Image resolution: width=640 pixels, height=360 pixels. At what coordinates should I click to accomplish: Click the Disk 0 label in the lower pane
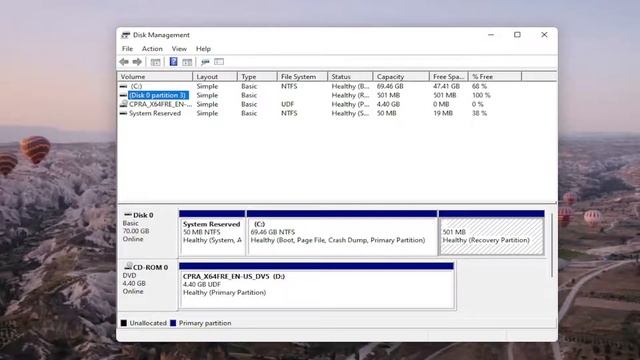pos(143,215)
